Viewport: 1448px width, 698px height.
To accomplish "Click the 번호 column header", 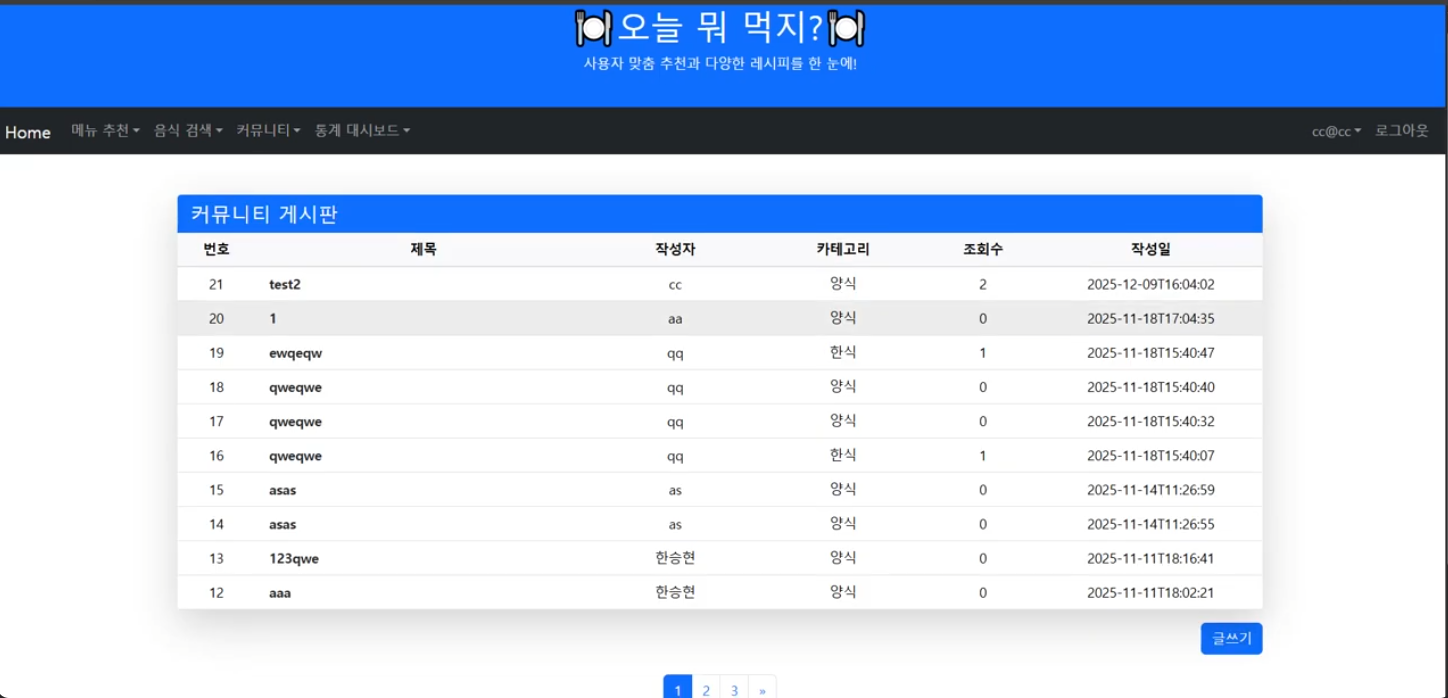I will pyautogui.click(x=217, y=250).
